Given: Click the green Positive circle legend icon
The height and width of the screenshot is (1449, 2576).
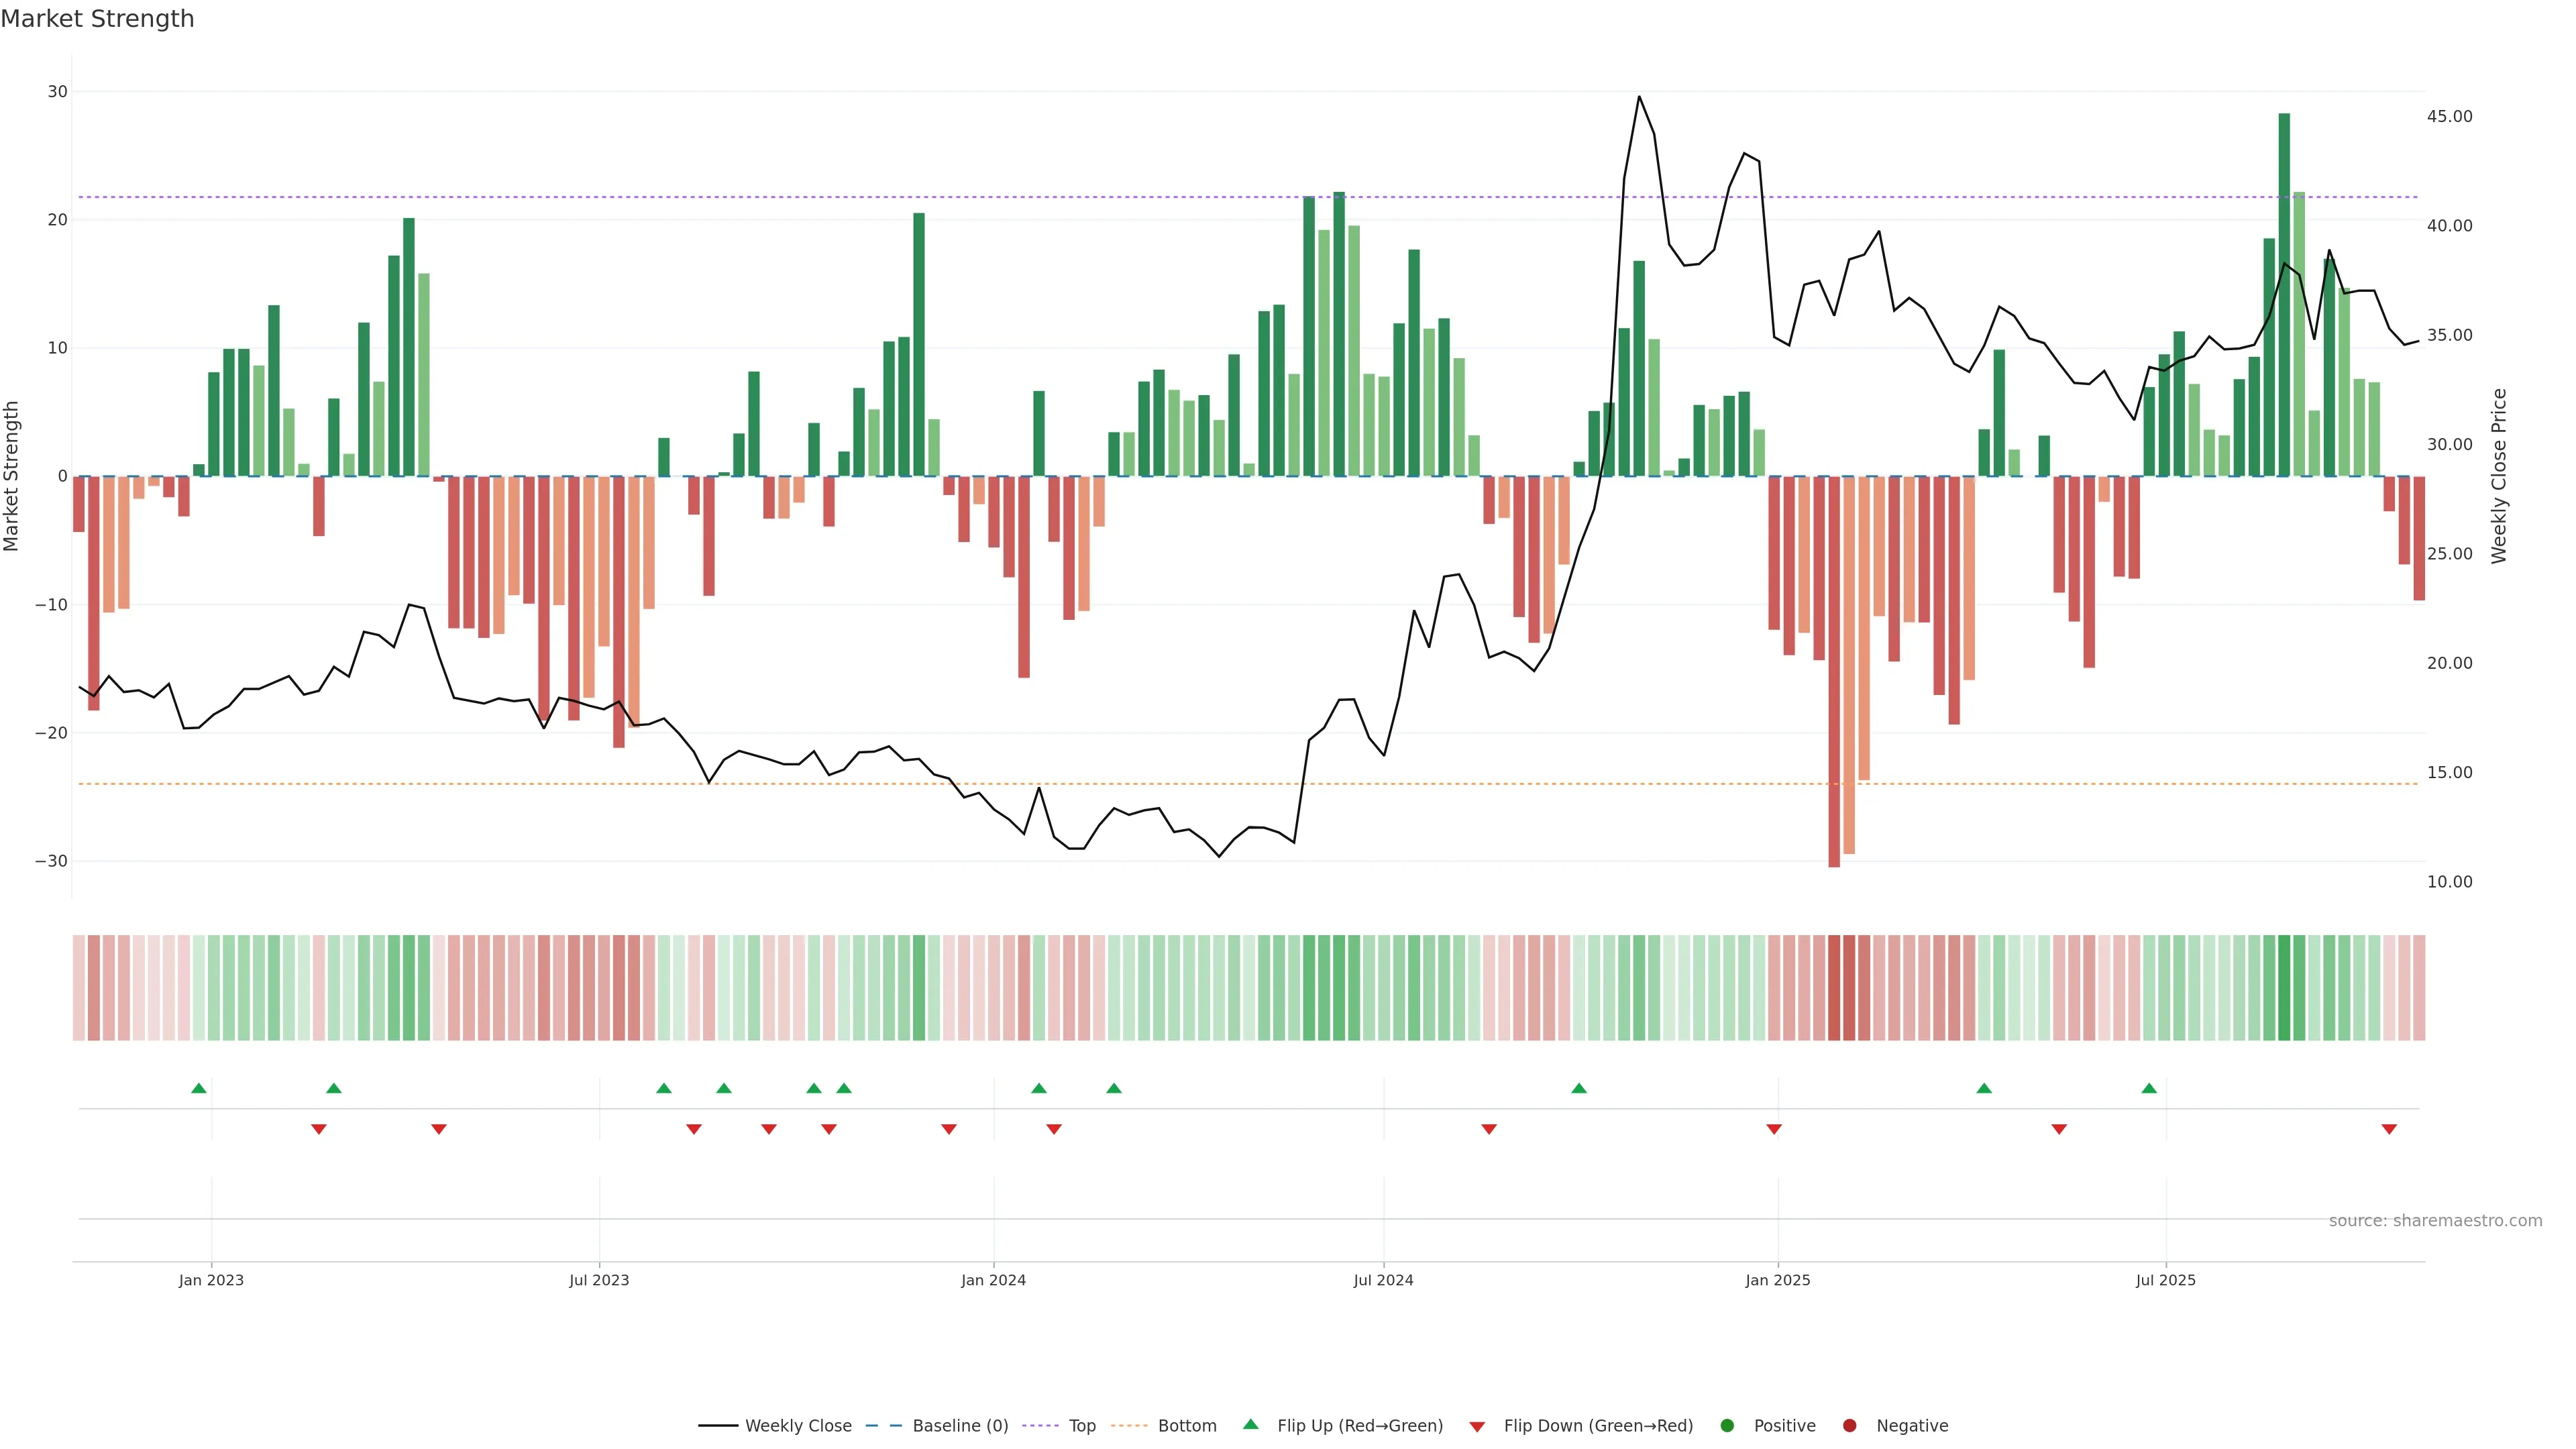Looking at the screenshot, I should pos(1727,1425).
